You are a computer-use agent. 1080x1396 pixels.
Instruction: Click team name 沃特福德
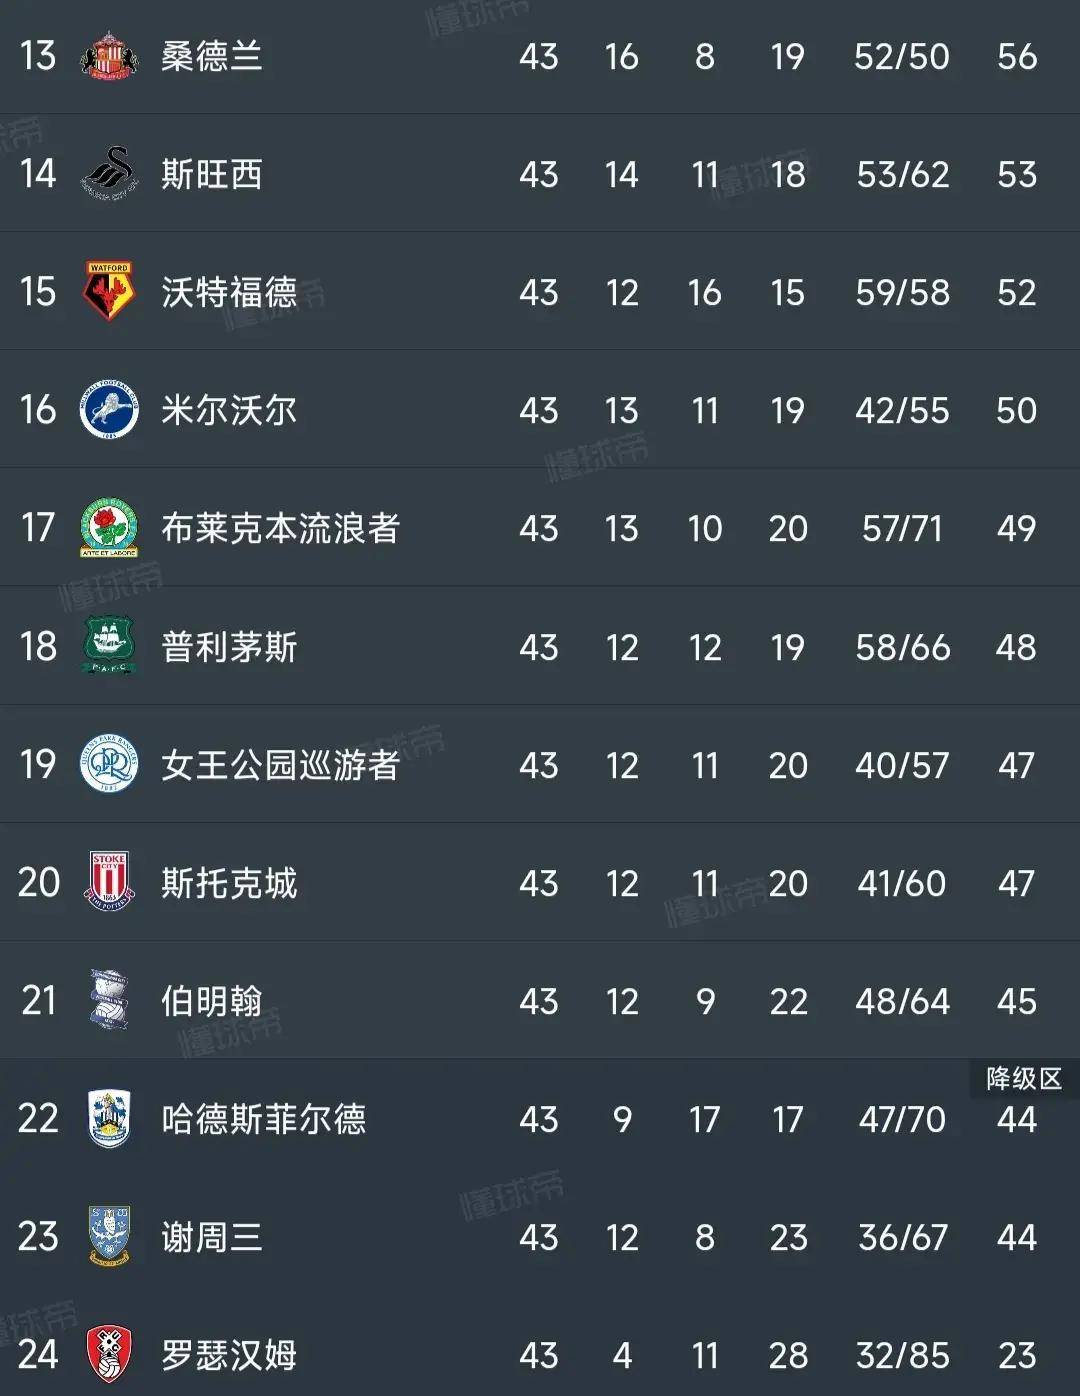pos(229,292)
